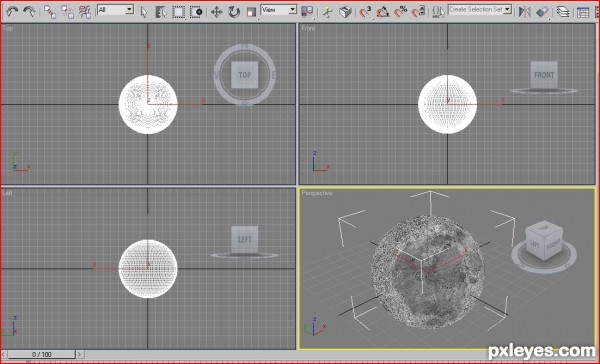Viewport: 600px width, 364px height.
Task: Activate the Select and Link tool
Action: (50, 12)
